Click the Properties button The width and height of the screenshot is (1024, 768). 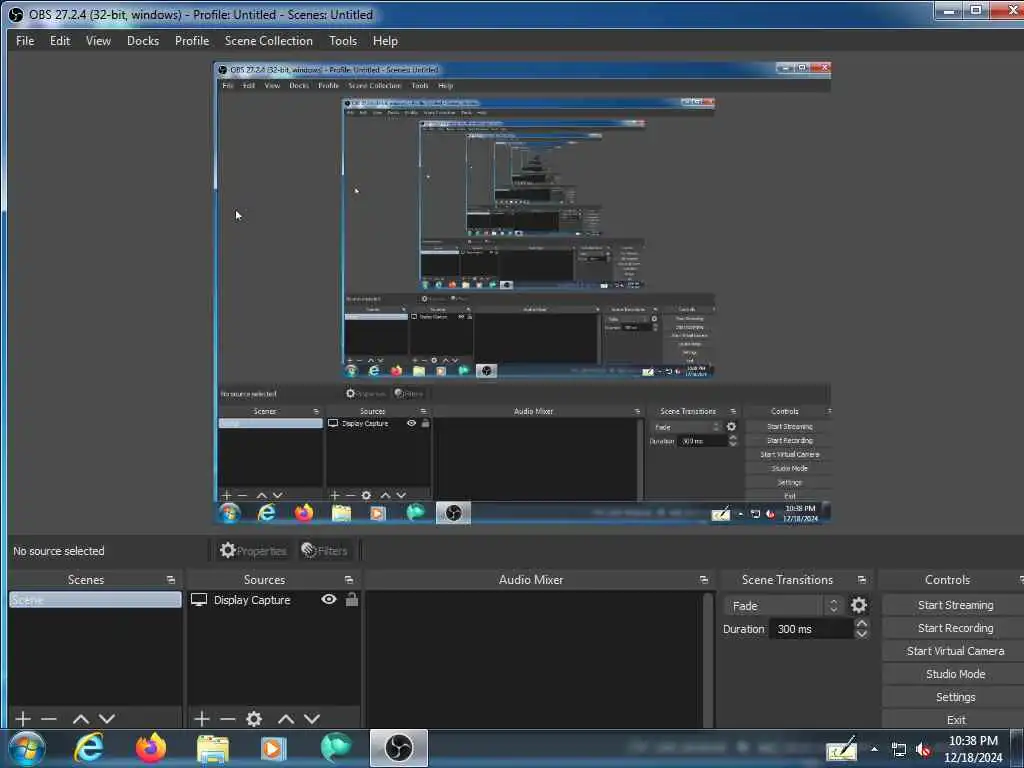[x=253, y=551]
